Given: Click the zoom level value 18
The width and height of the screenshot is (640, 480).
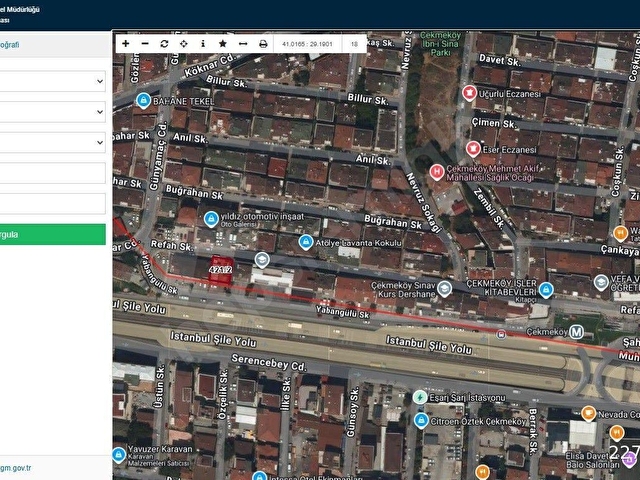Looking at the screenshot, I should tap(354, 44).
